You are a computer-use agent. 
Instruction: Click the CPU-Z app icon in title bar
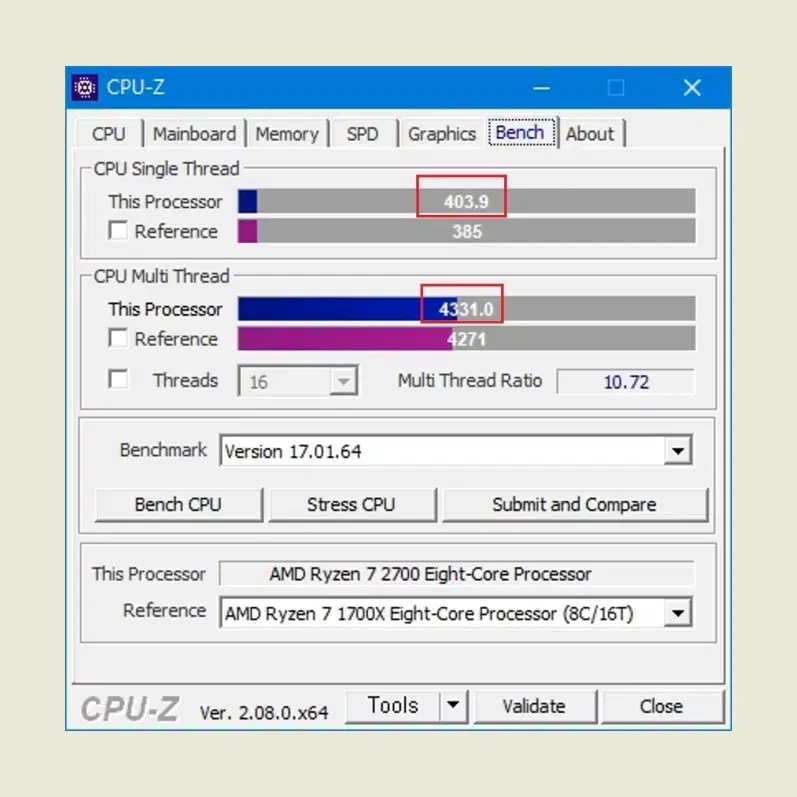point(85,88)
